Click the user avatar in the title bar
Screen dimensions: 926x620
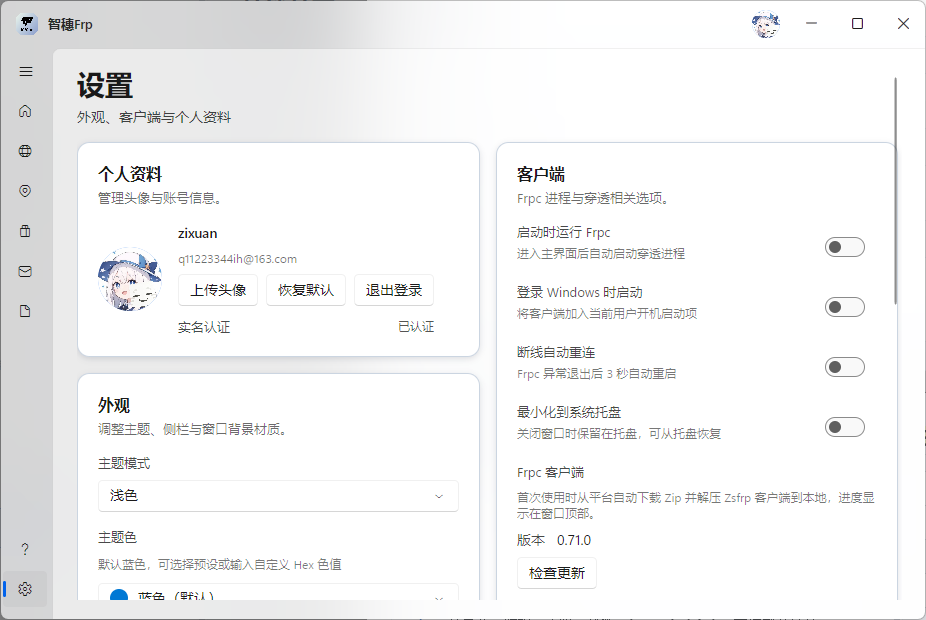766,24
